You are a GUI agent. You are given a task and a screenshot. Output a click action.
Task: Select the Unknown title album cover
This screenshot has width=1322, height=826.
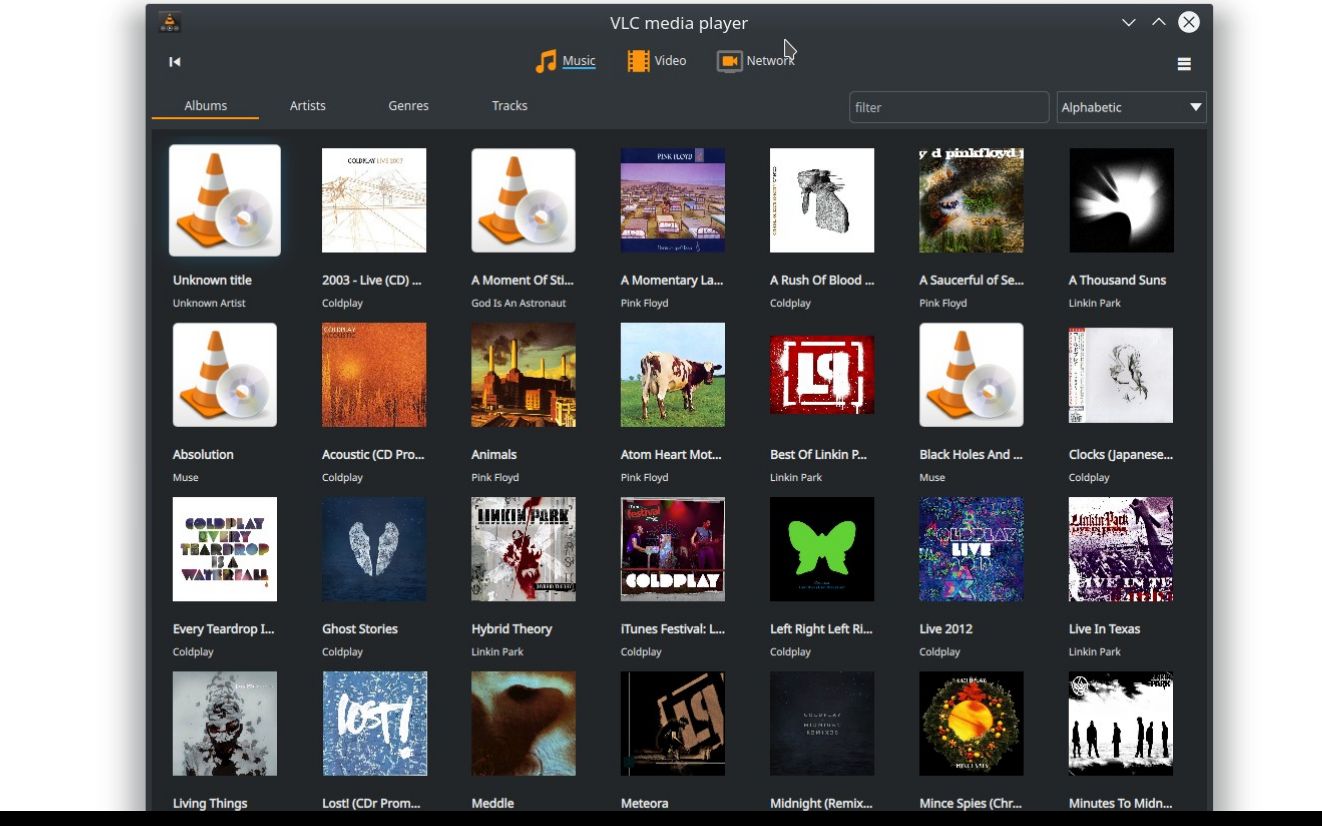pos(225,200)
